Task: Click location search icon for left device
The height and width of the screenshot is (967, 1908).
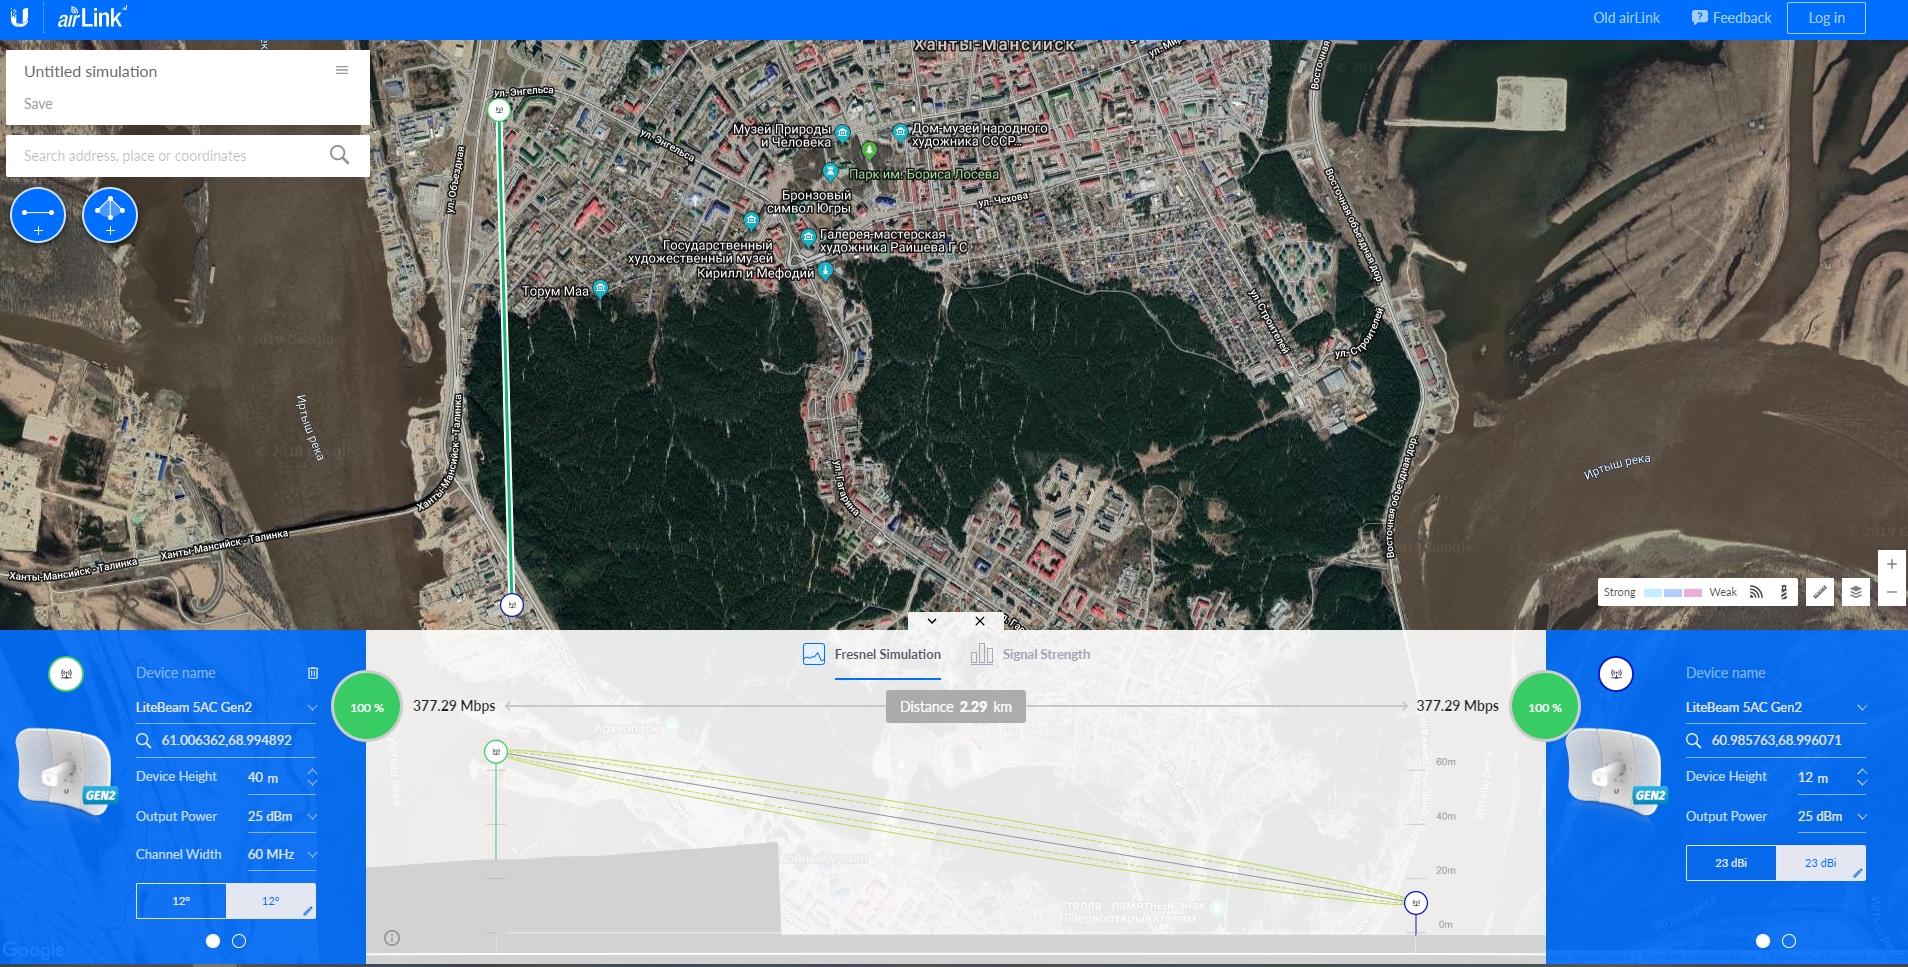Action: tap(144, 740)
